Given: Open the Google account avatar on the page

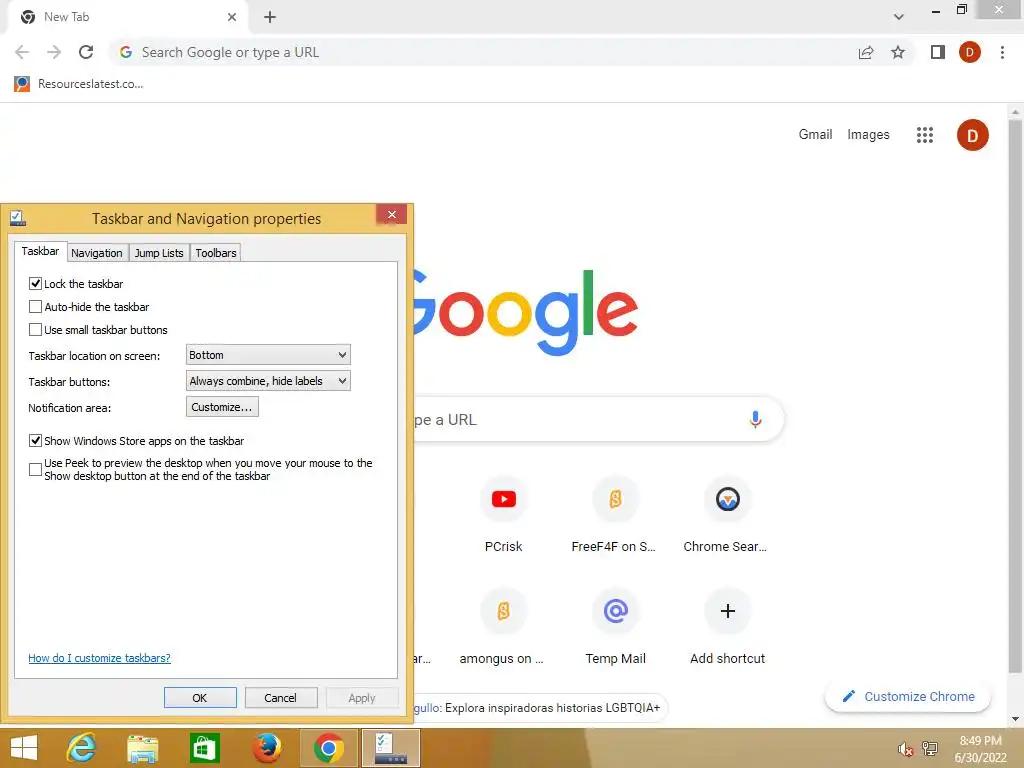Looking at the screenshot, I should click(x=972, y=135).
